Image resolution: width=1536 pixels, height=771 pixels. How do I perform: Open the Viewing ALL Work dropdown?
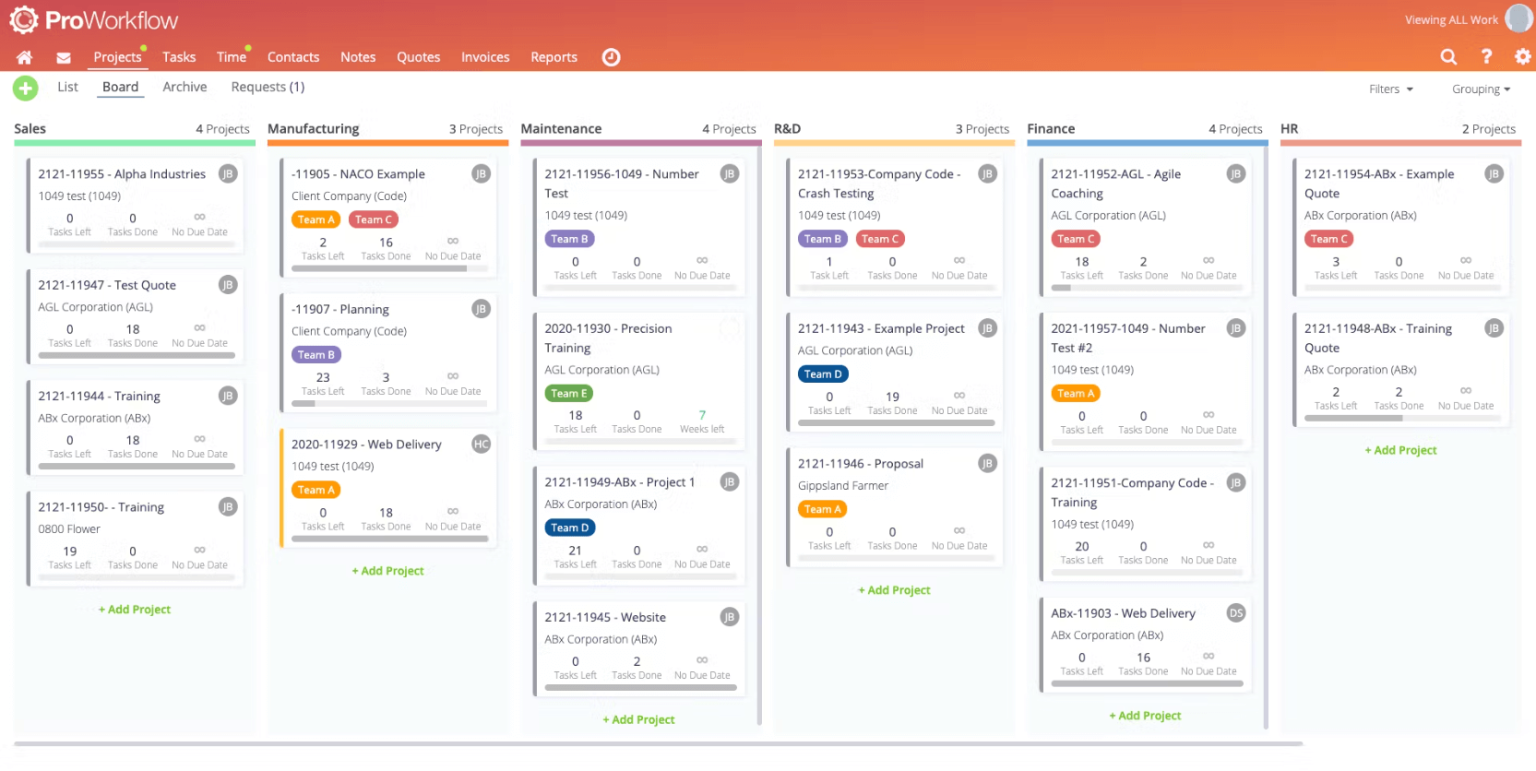pyautogui.click(x=1452, y=19)
